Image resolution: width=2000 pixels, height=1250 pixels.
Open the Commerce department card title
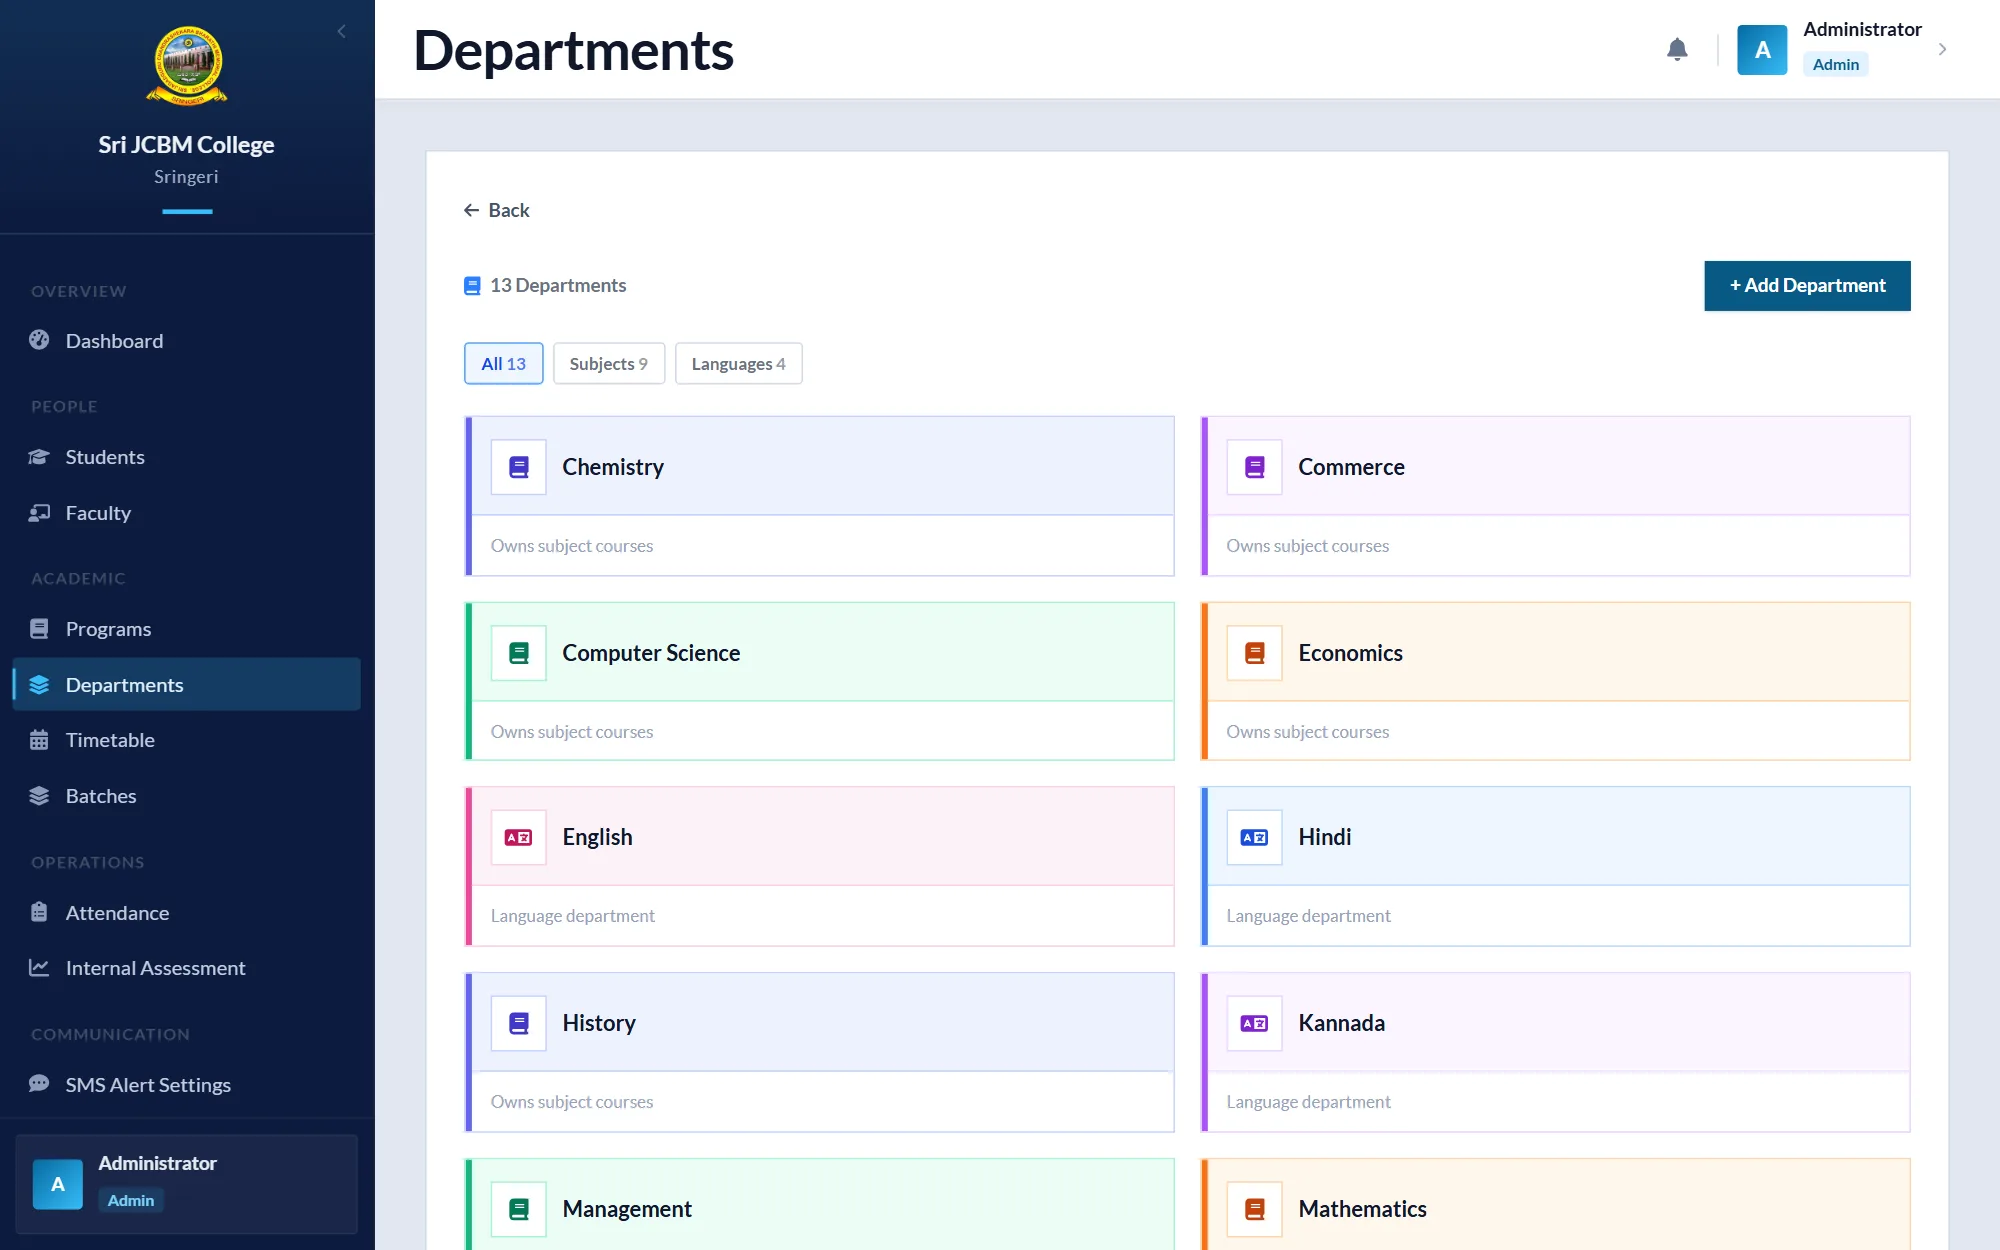pyautogui.click(x=1351, y=467)
